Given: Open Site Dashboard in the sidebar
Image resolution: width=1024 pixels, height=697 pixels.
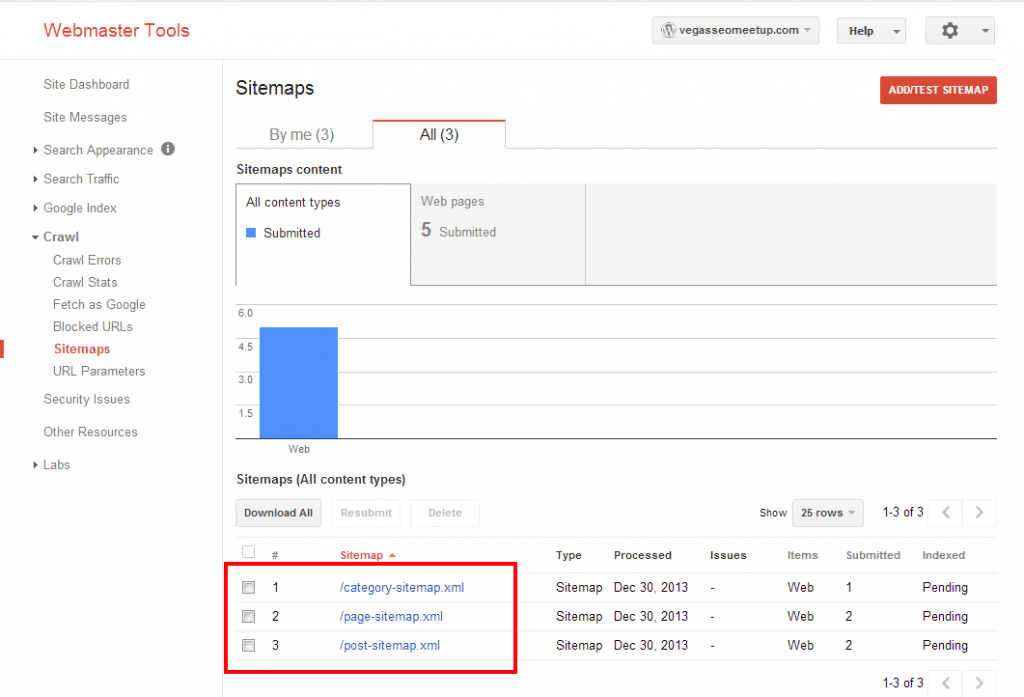Looking at the screenshot, I should click(x=86, y=84).
